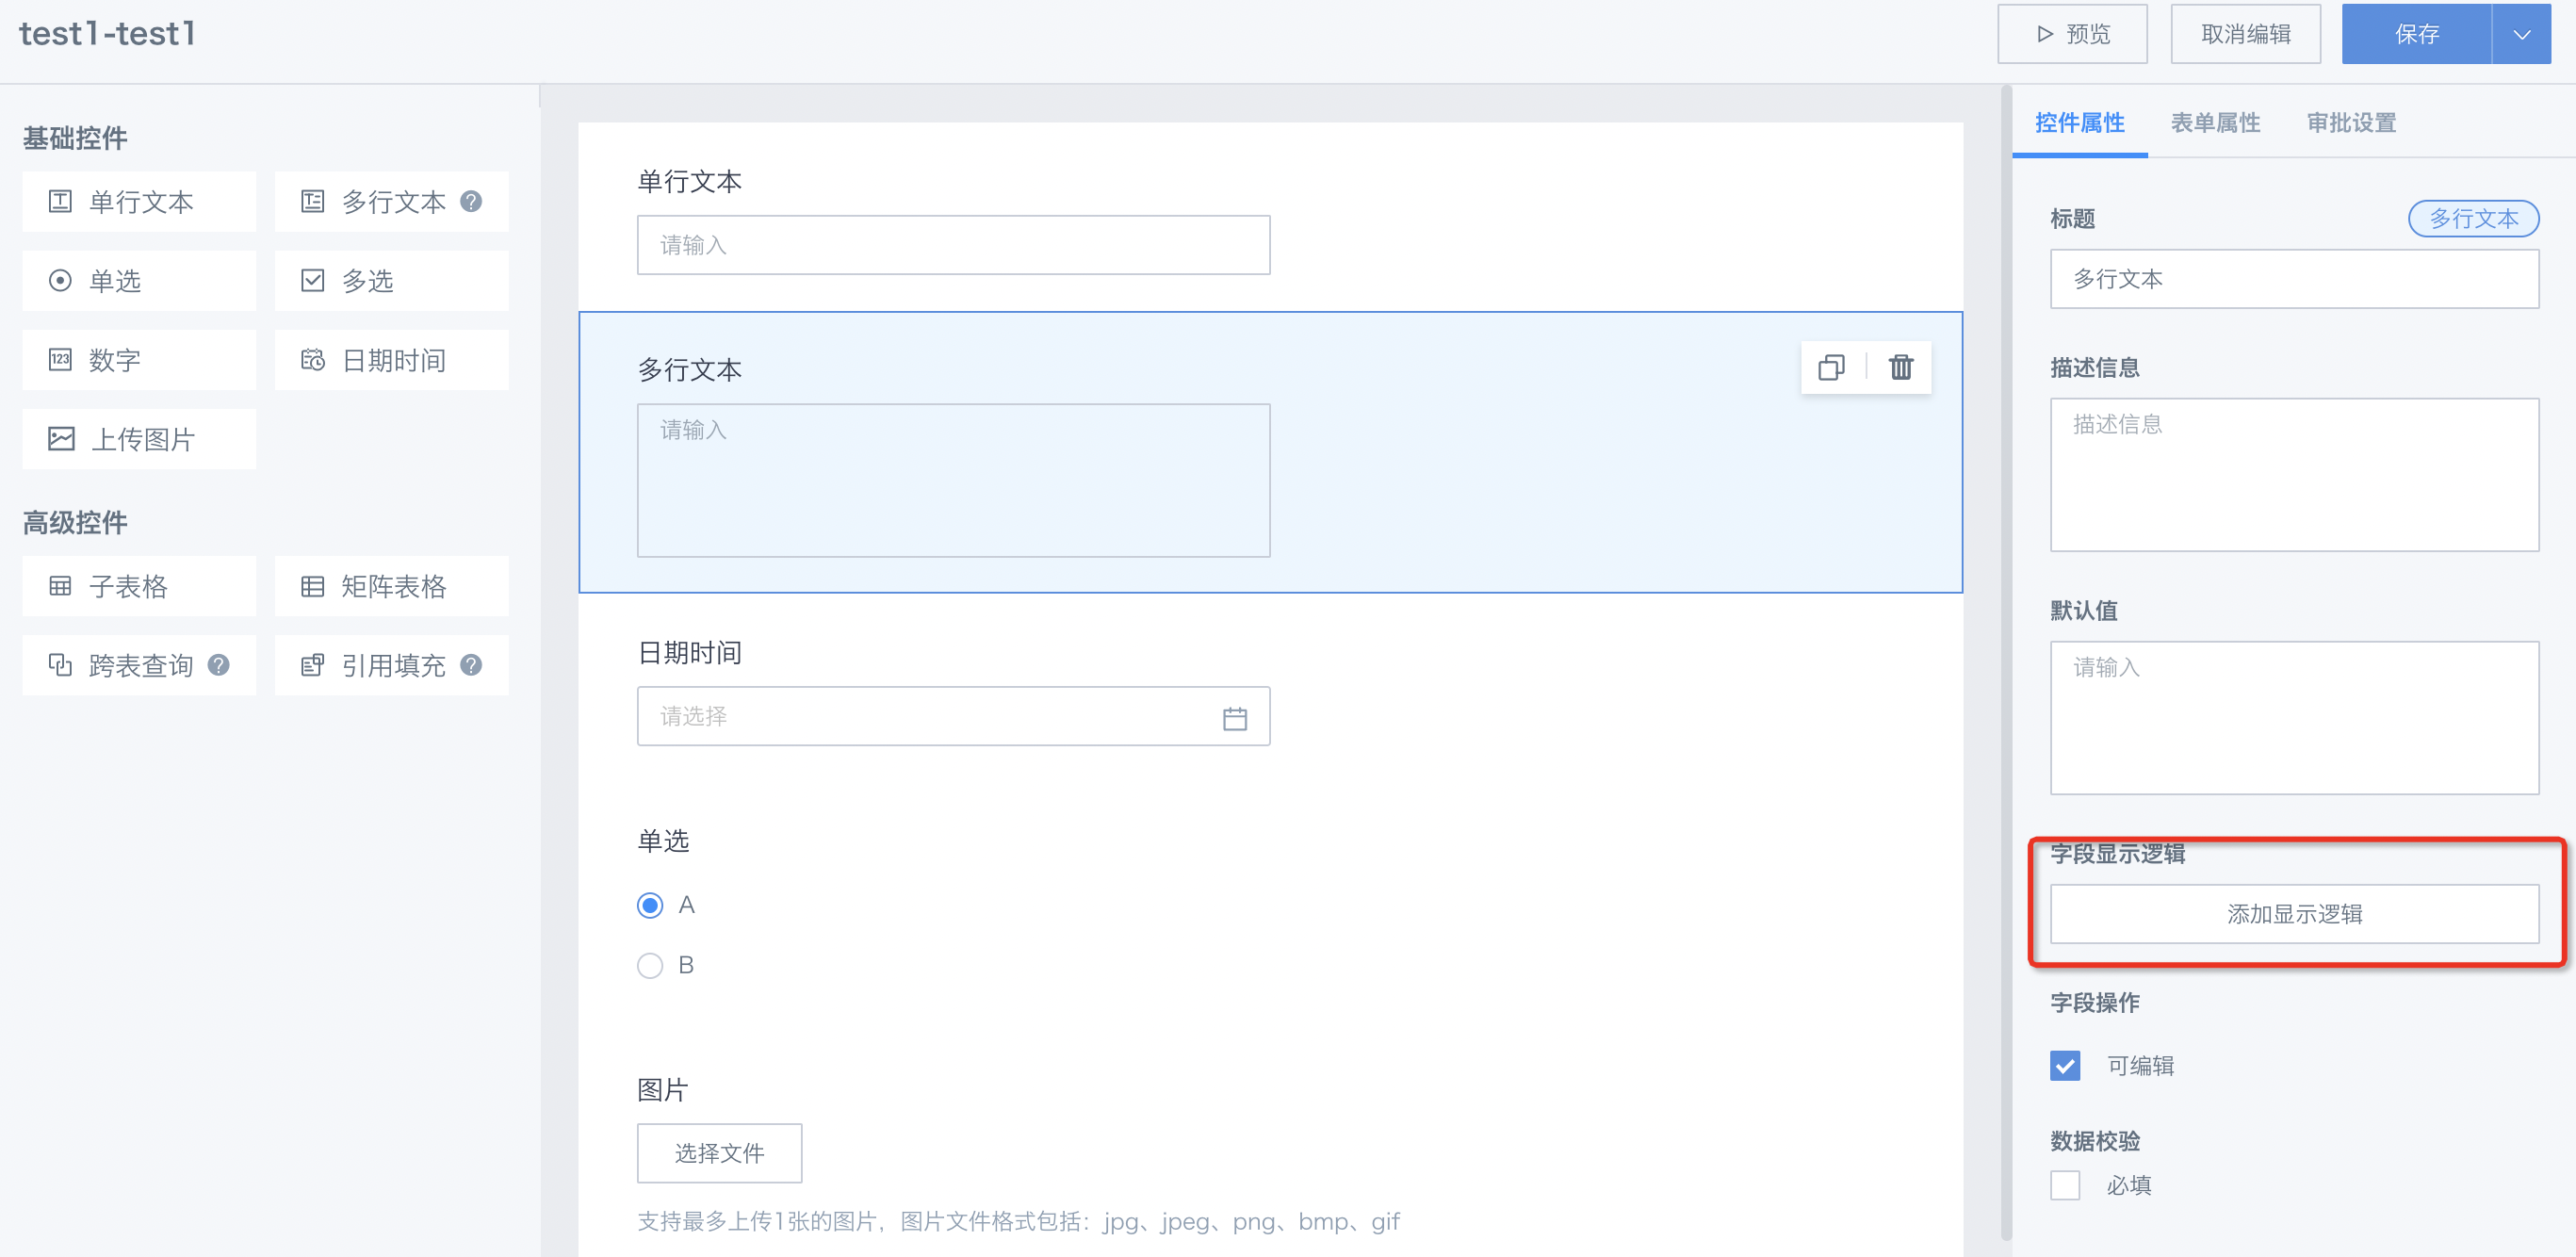The image size is (2576, 1257).
Task: Switch to the 控件属性 tab
Action: tap(2079, 123)
